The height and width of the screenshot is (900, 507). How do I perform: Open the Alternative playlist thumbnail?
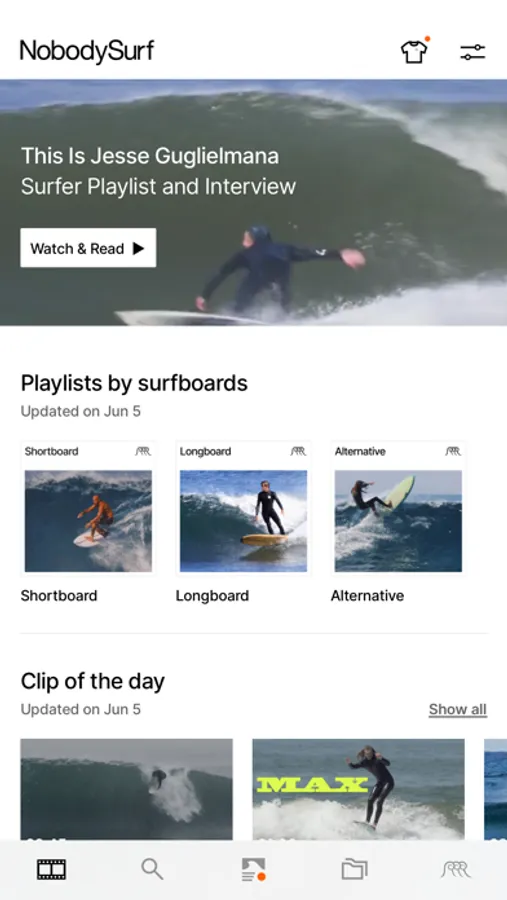[398, 508]
